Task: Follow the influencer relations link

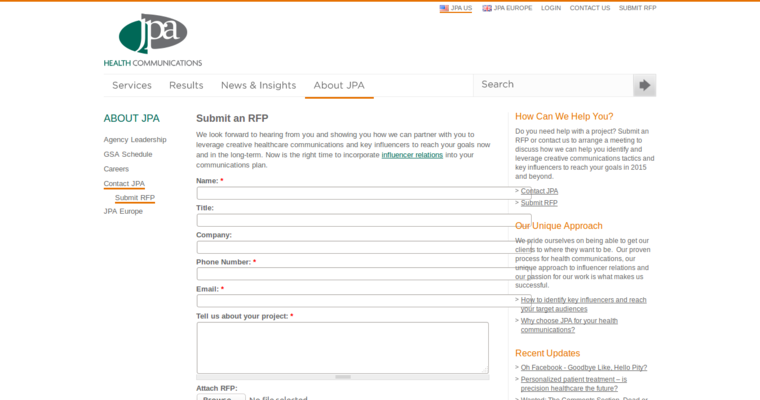Action: (412, 155)
